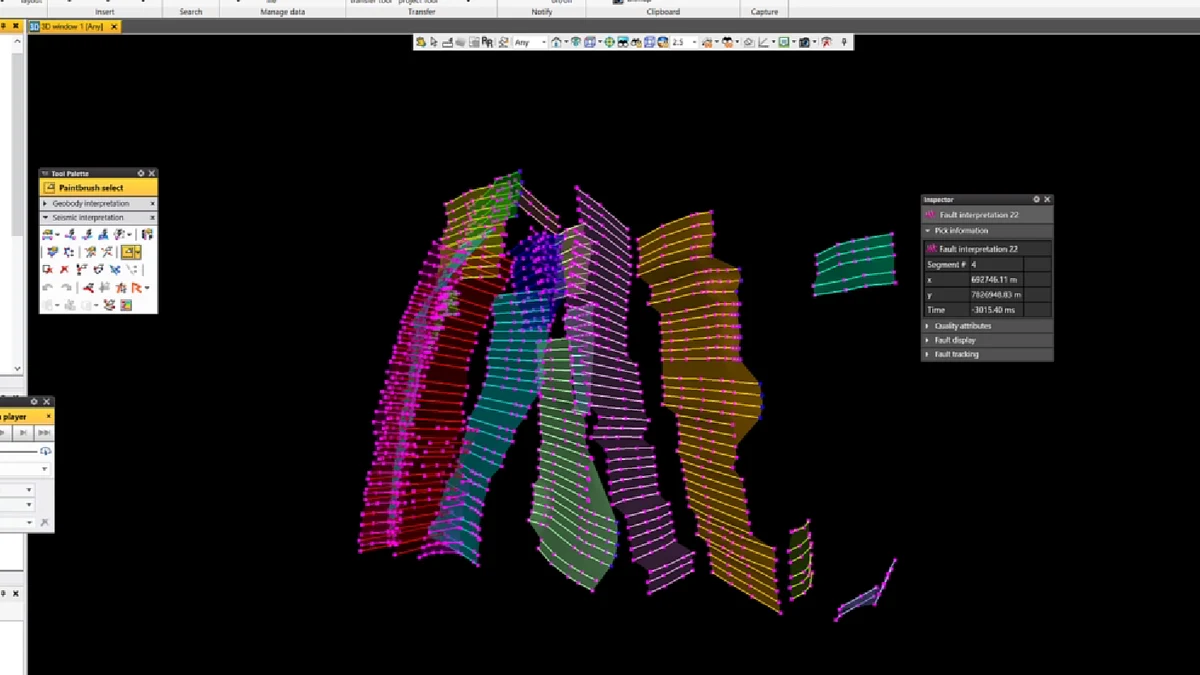
Task: Click Fault interpretation 22 row in pick table
Action: [x=988, y=249]
